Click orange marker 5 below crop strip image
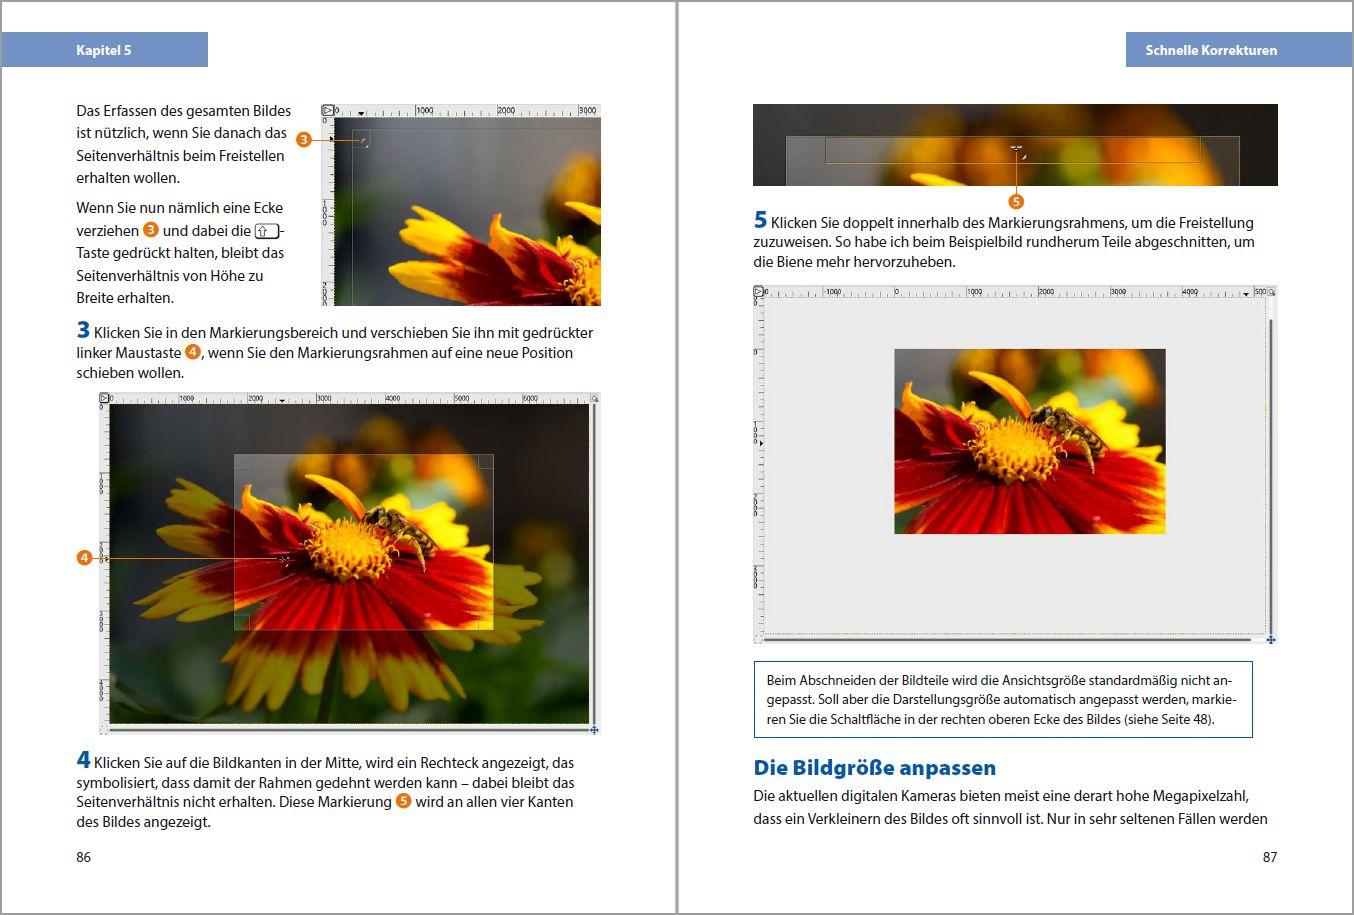The image size is (1354, 915). (x=1016, y=202)
